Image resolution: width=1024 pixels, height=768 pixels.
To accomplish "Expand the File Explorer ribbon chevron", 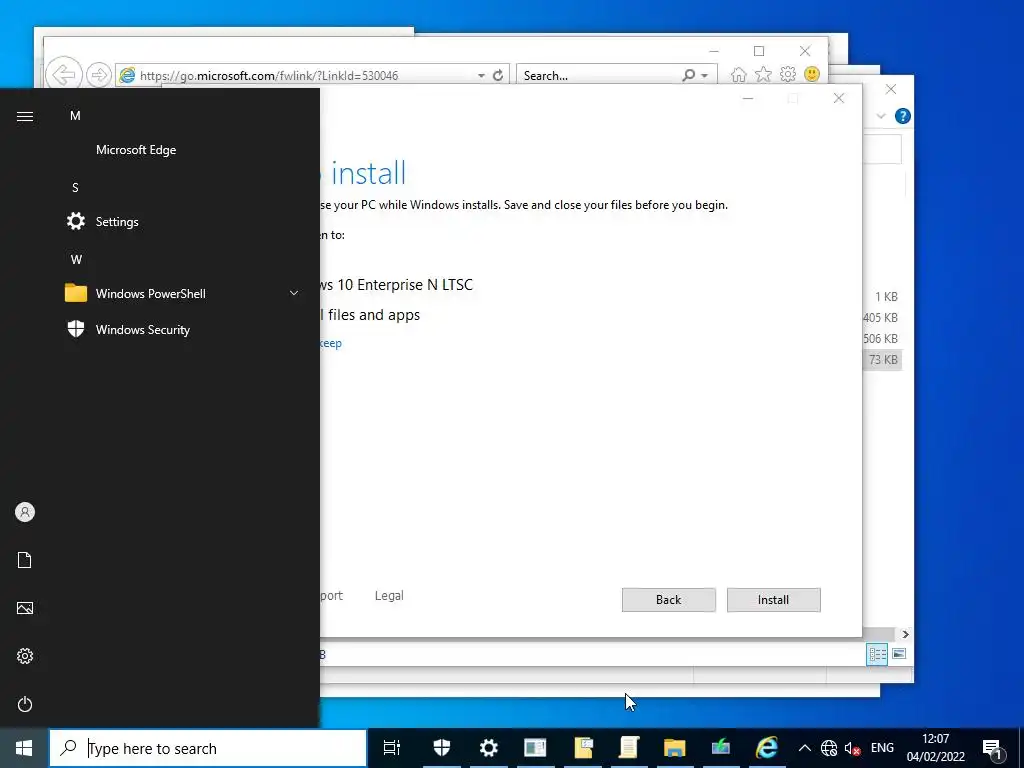I will [881, 116].
